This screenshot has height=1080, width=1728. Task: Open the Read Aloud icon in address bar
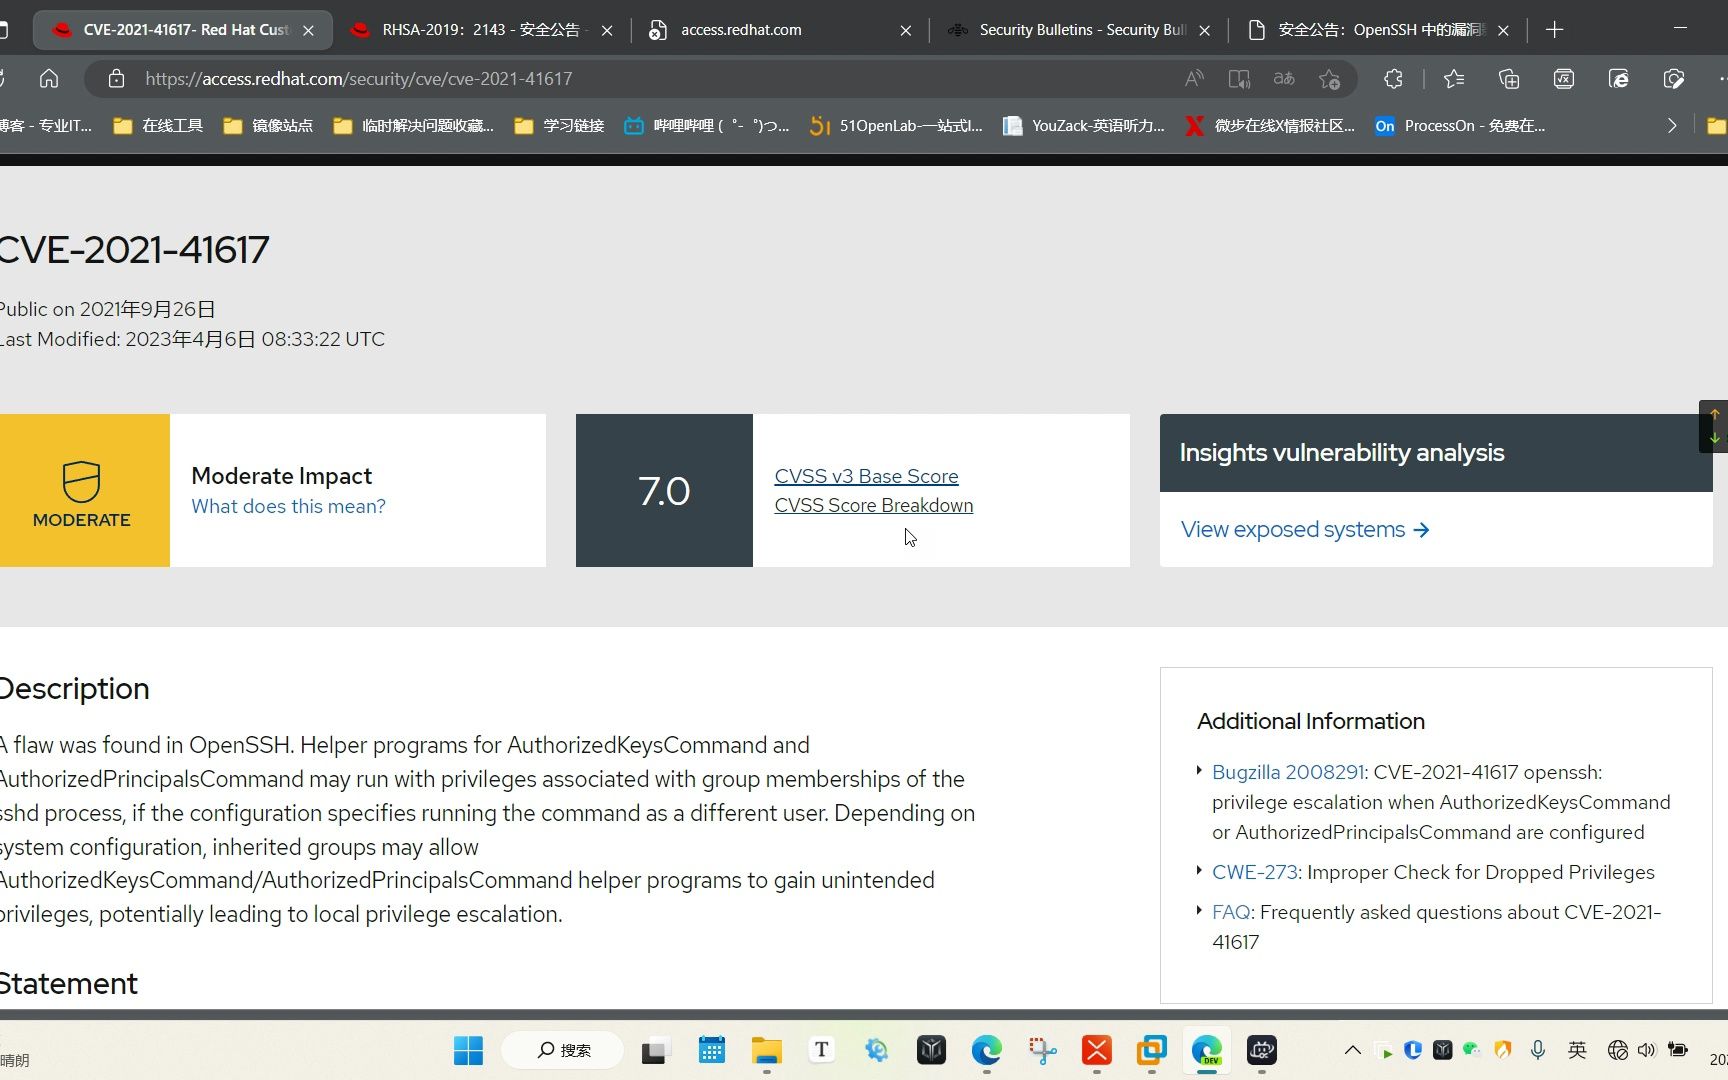pyautogui.click(x=1194, y=79)
